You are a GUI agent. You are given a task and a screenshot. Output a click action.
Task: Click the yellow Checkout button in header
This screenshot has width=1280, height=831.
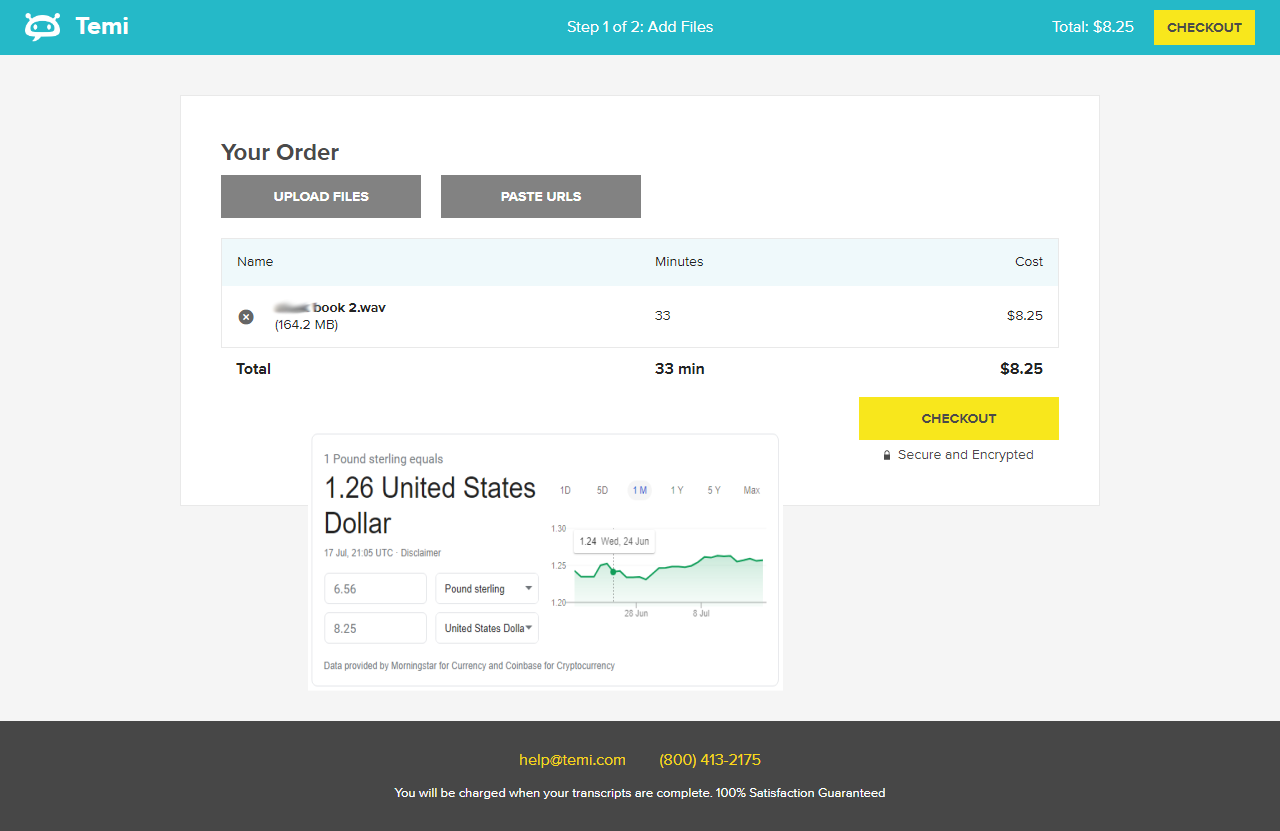pos(1204,28)
